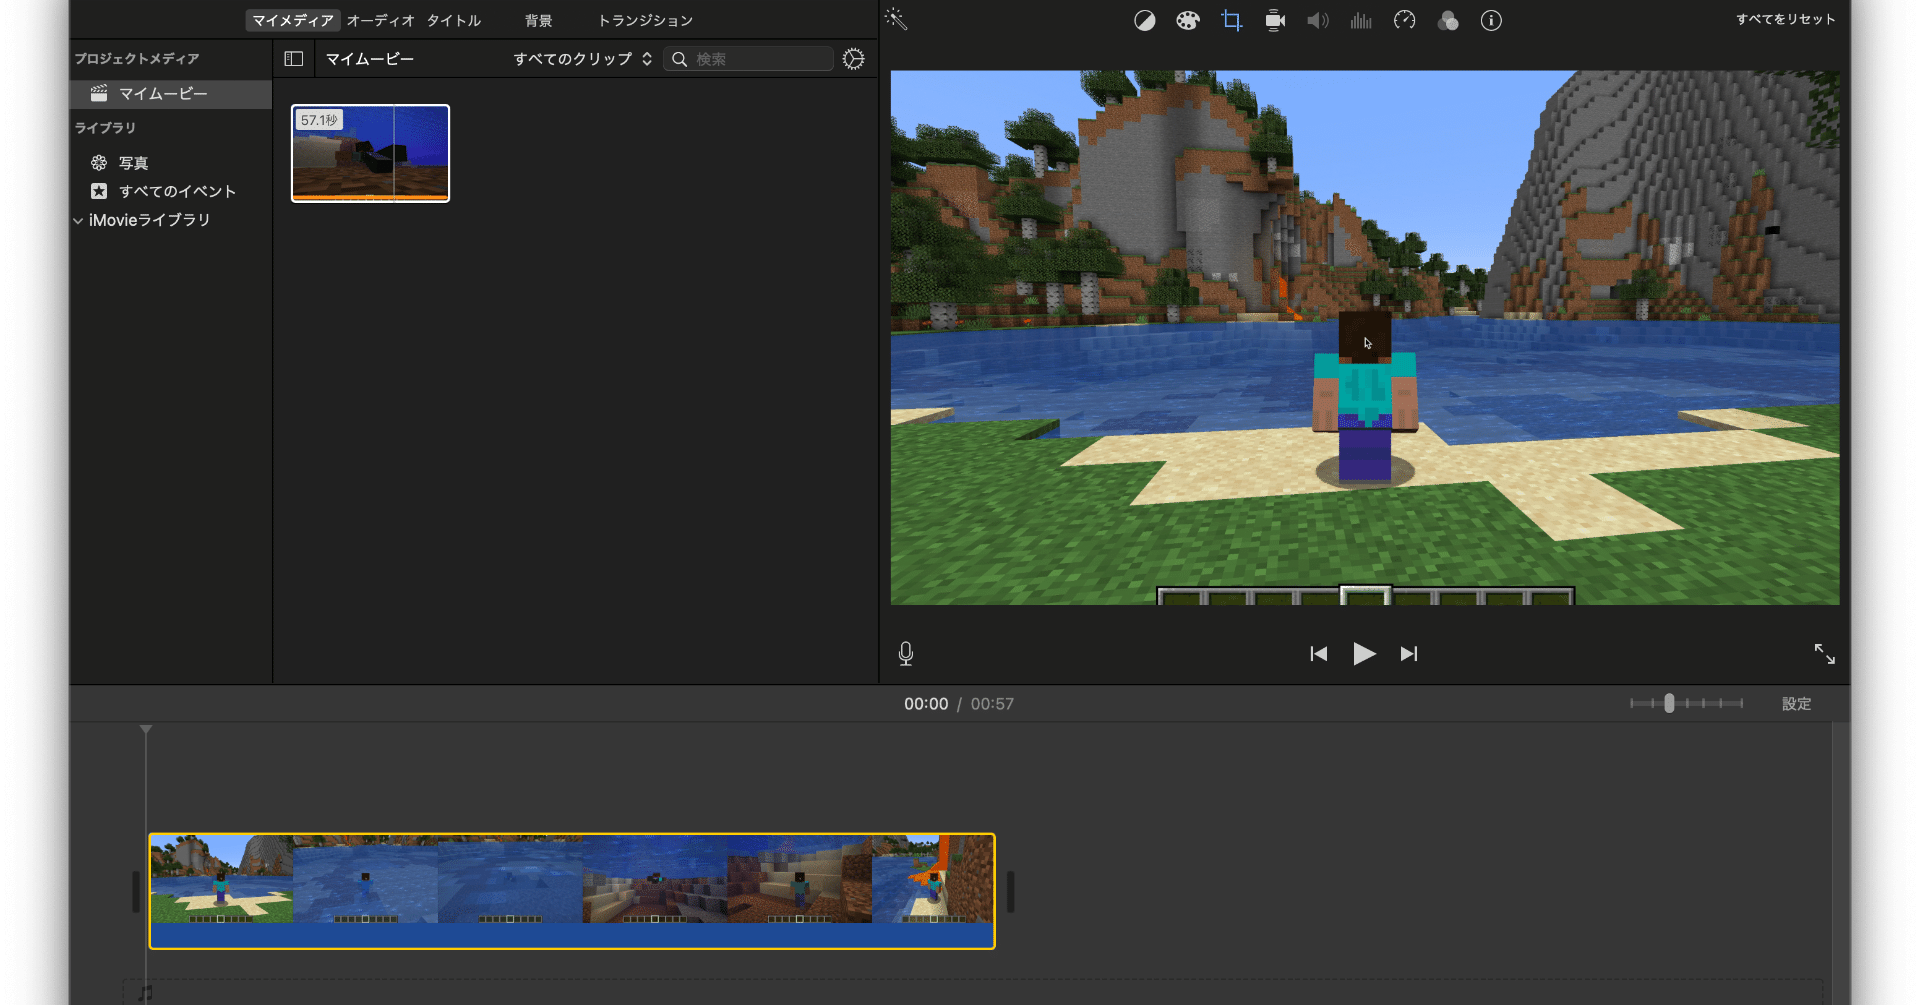This screenshot has width=1920, height=1005.
Task: Open the すべてのクリップ filter dropdown
Action: coord(582,59)
